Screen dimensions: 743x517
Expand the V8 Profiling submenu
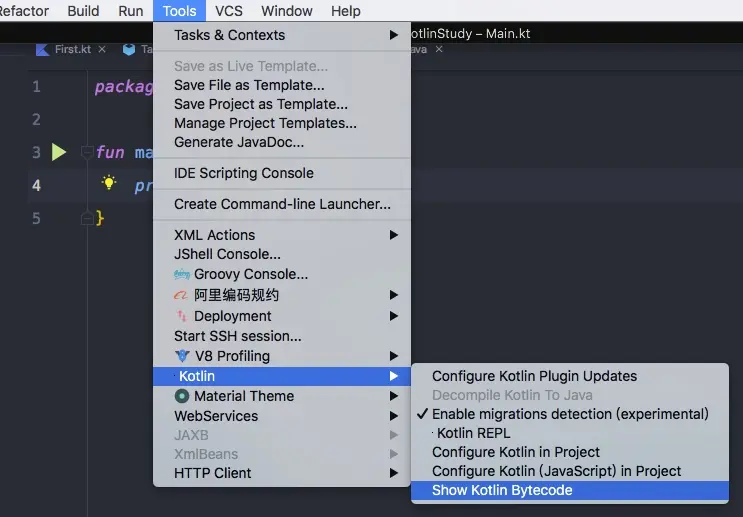(x=282, y=356)
